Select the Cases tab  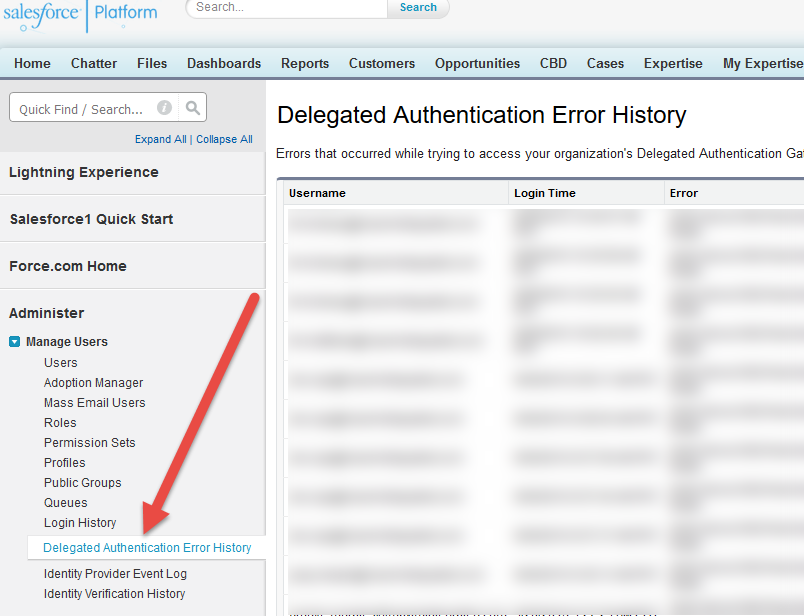coord(605,63)
